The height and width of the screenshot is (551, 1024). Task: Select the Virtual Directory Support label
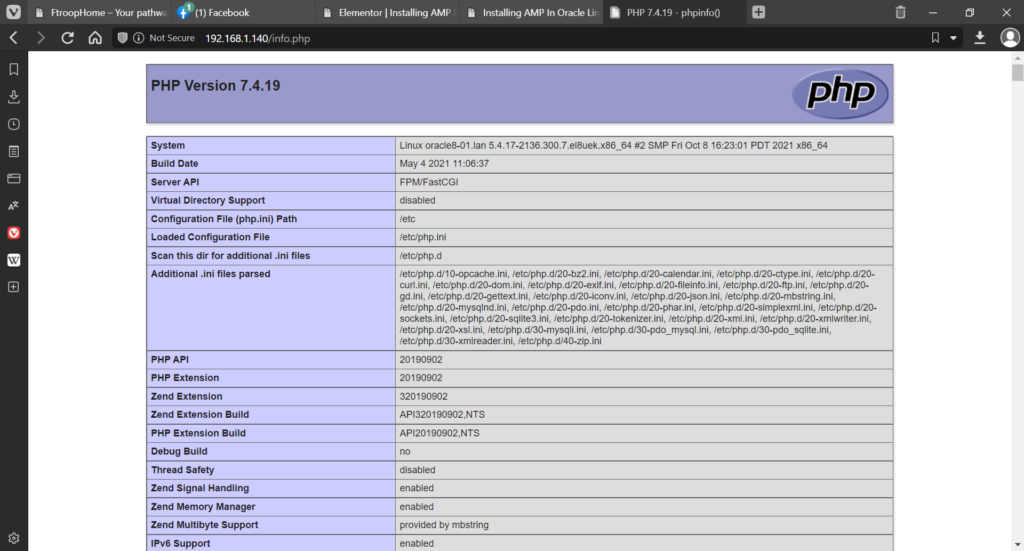208,200
